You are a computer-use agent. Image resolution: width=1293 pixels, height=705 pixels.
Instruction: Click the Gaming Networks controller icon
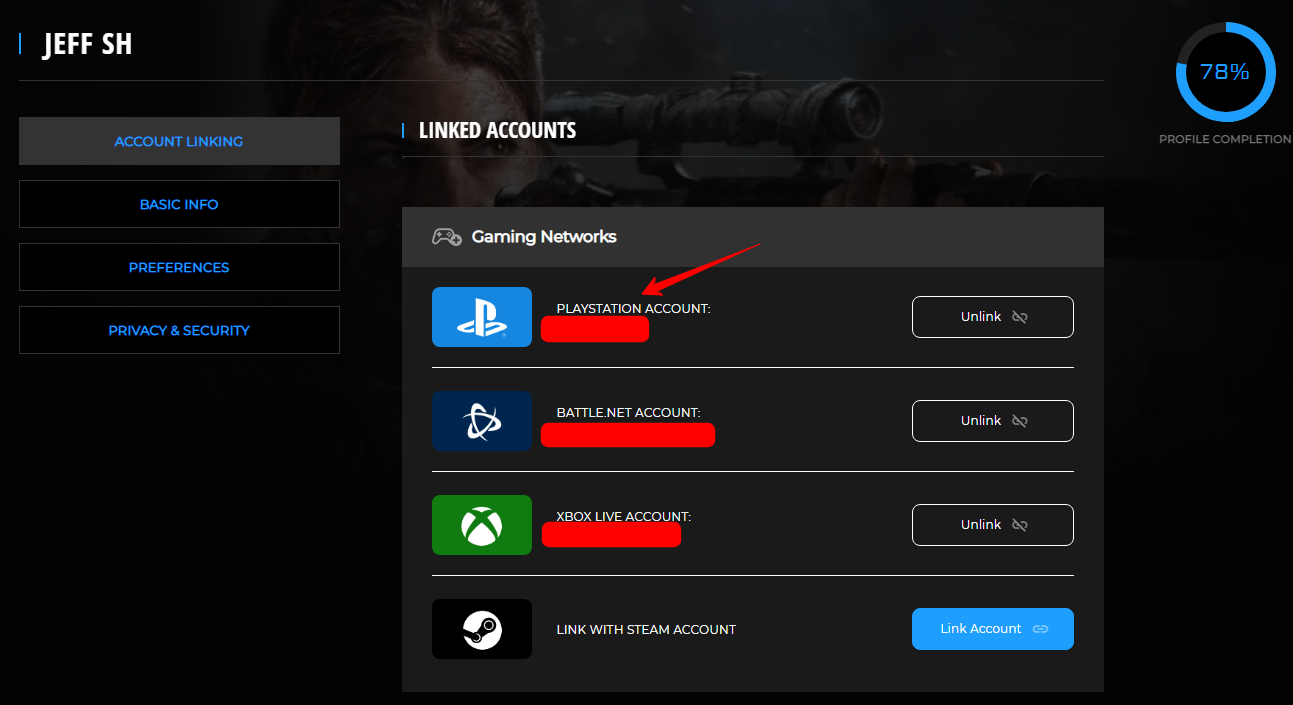click(x=446, y=237)
